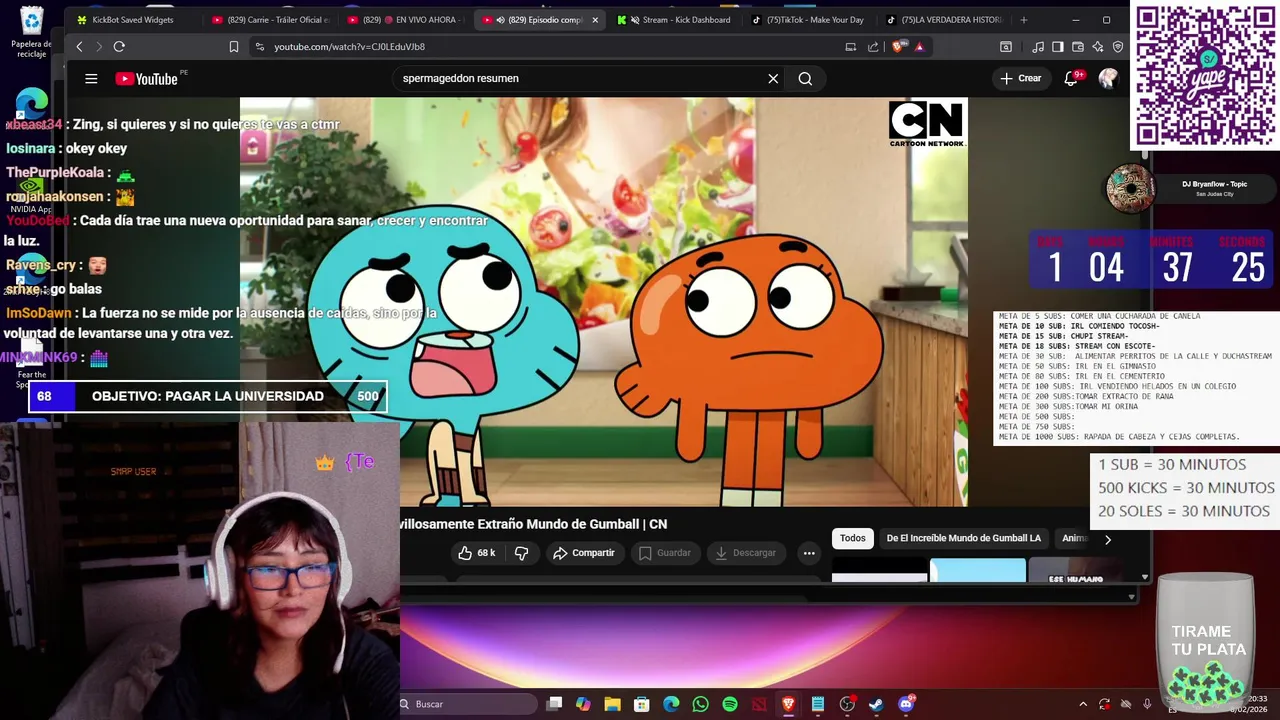Screen dimensions: 1280x720
Task: Open Brave Shields lion icon
Action: [901, 46]
